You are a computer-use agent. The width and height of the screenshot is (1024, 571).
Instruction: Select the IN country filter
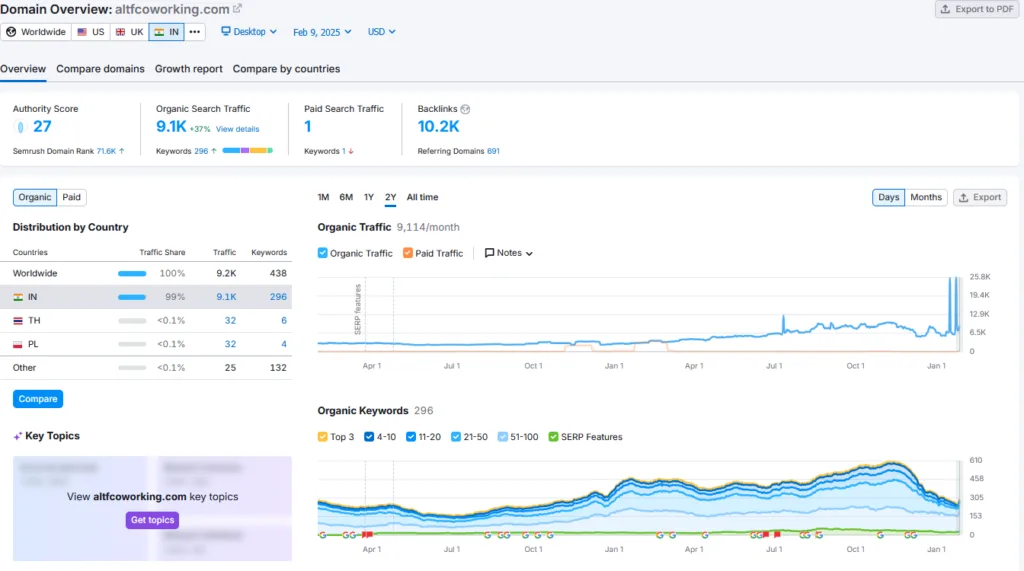pos(167,31)
